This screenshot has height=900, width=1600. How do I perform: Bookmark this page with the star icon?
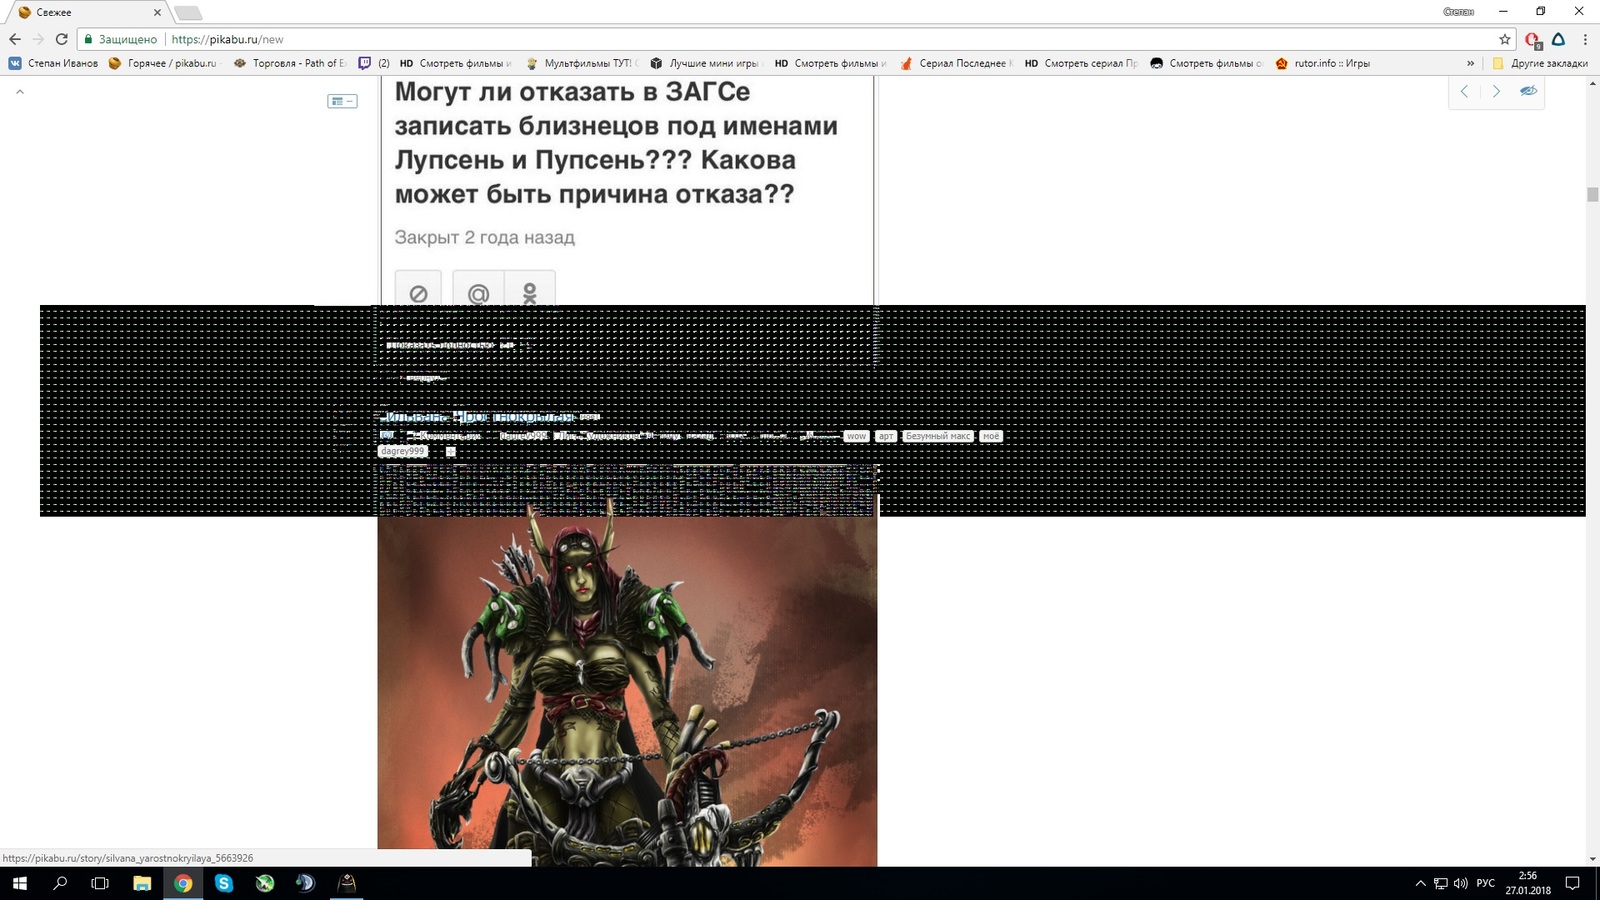[1505, 39]
